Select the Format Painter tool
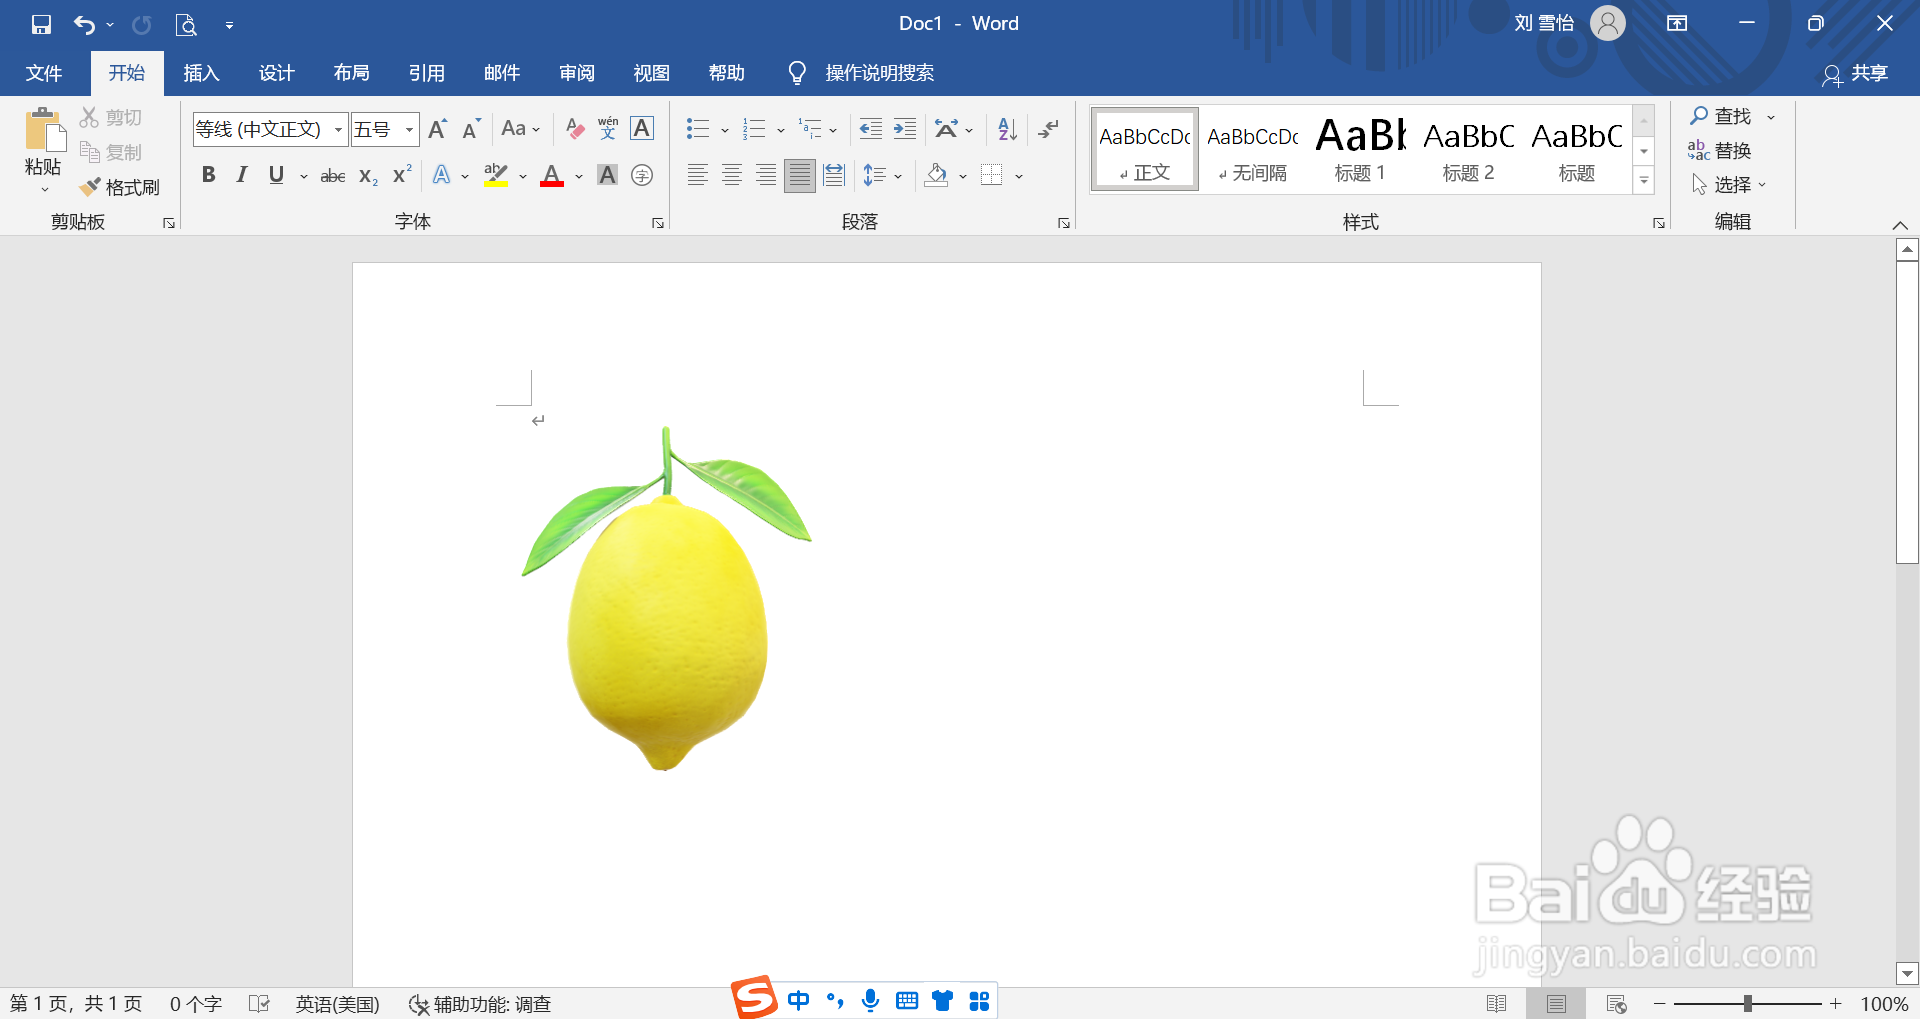1920x1019 pixels. point(120,186)
